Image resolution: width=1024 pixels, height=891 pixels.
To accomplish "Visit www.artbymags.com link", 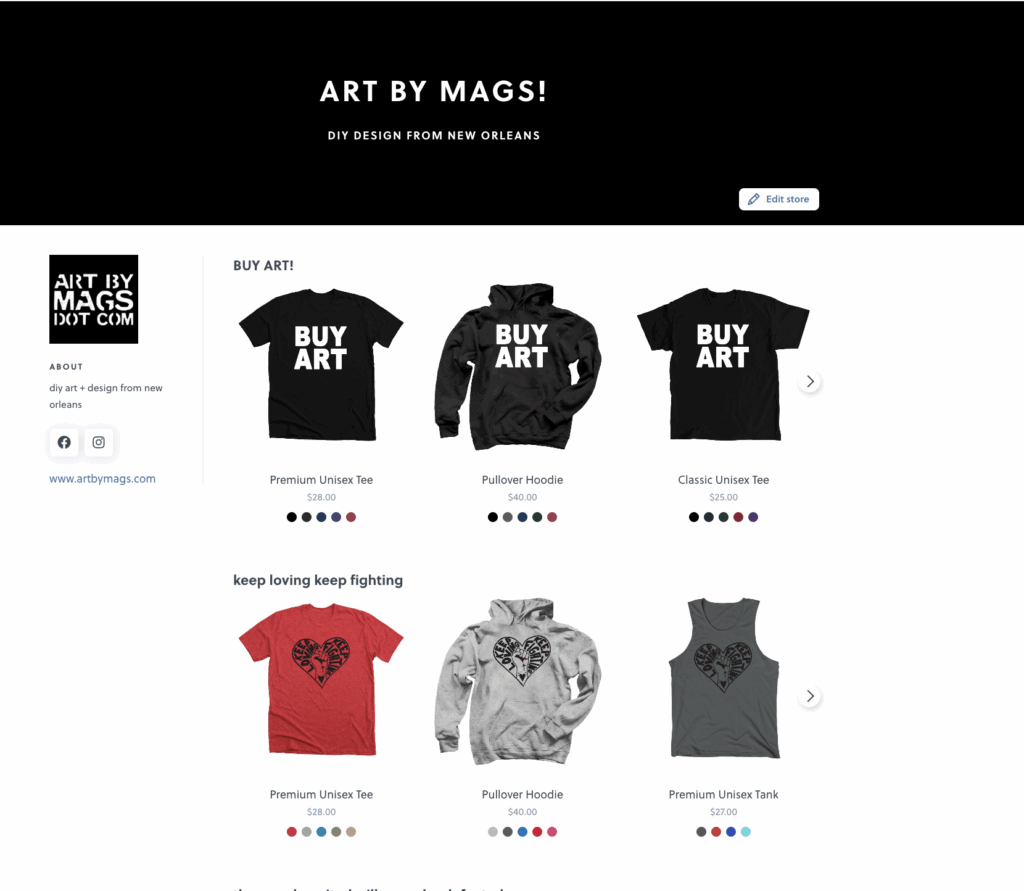I will pyautogui.click(x=103, y=479).
